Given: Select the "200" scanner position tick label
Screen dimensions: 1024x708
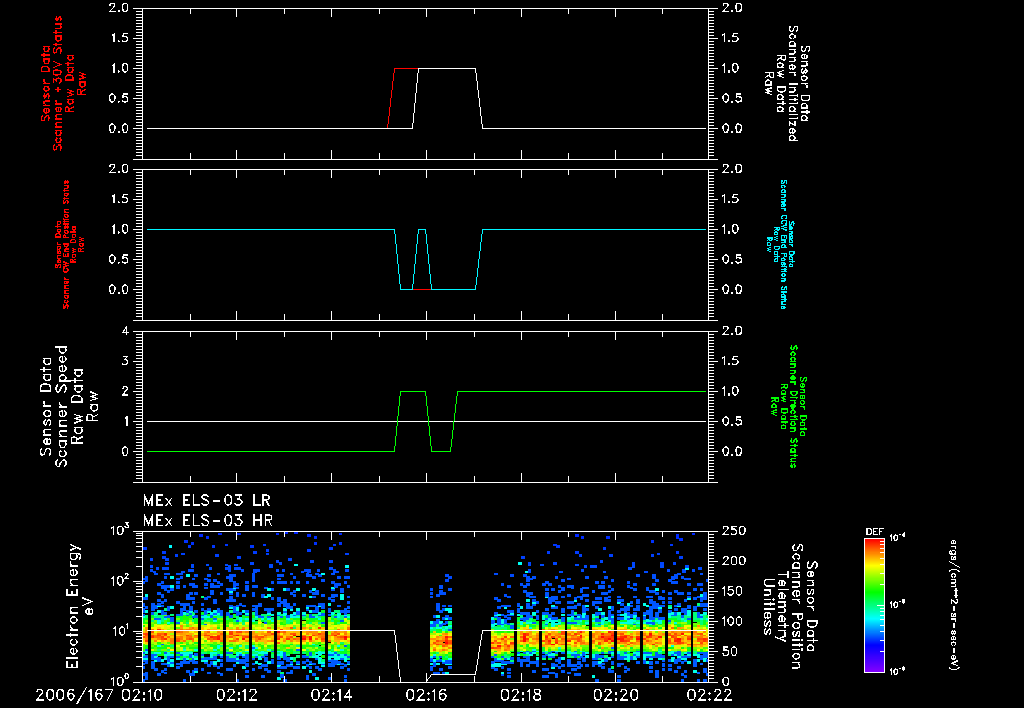Looking at the screenshot, I should point(734,561).
